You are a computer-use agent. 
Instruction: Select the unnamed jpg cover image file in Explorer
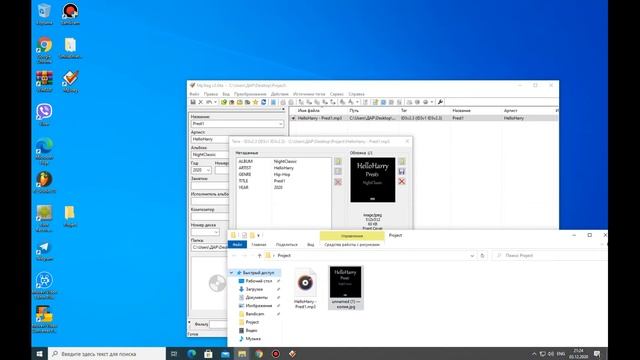(x=346, y=288)
